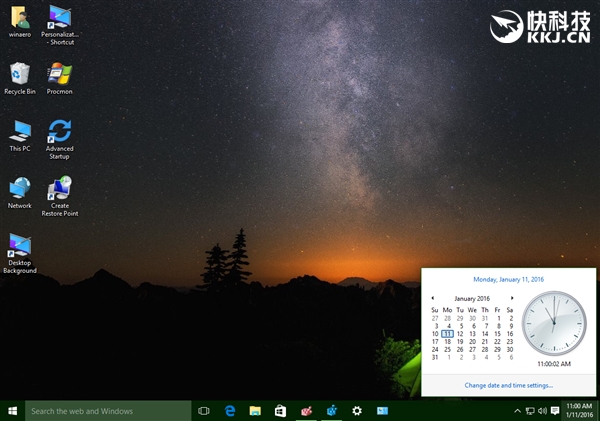Launch Procmon from the desktop
The height and width of the screenshot is (421, 600).
(x=59, y=78)
